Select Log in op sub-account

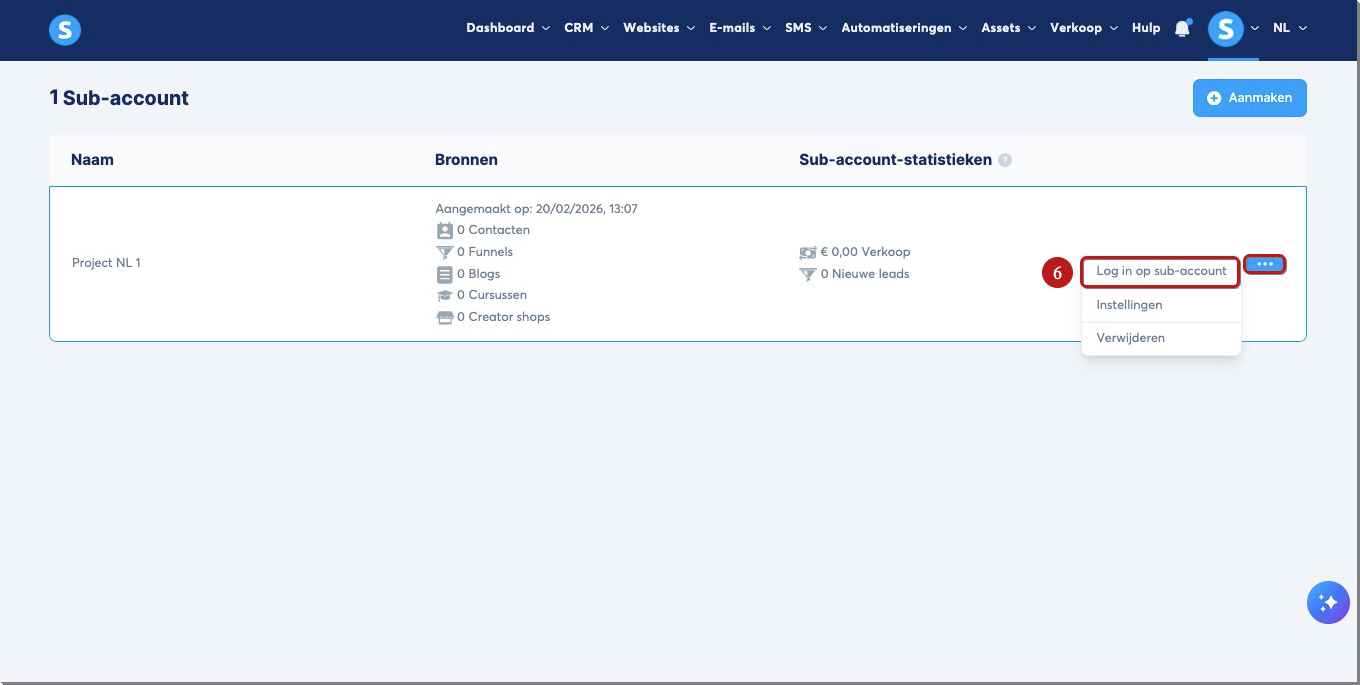[1161, 271]
